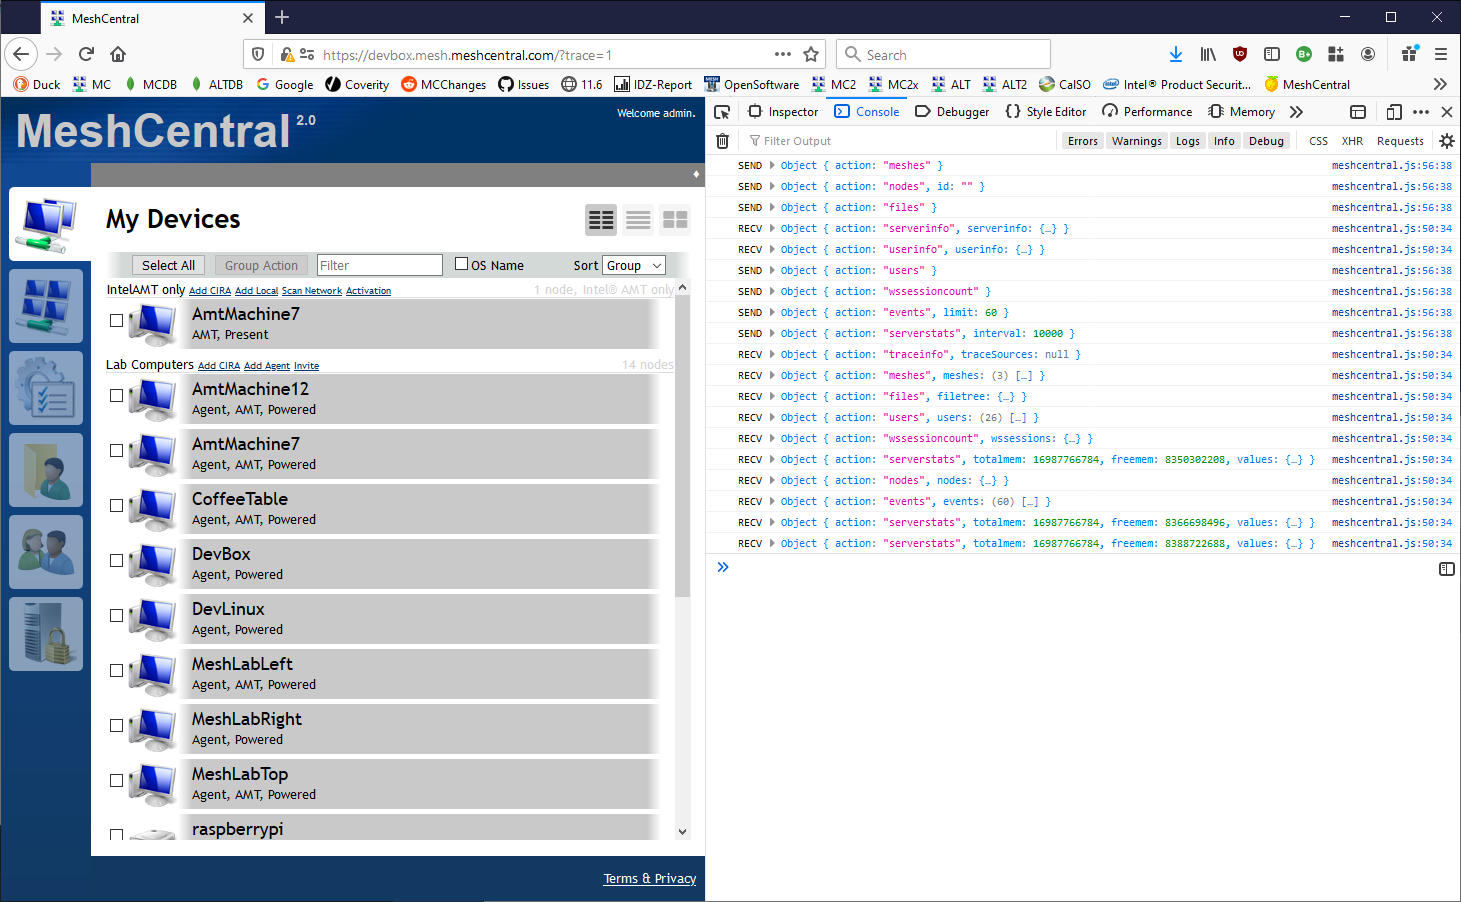The width and height of the screenshot is (1461, 902).
Task: Go to browser home page icon
Action: click(118, 54)
